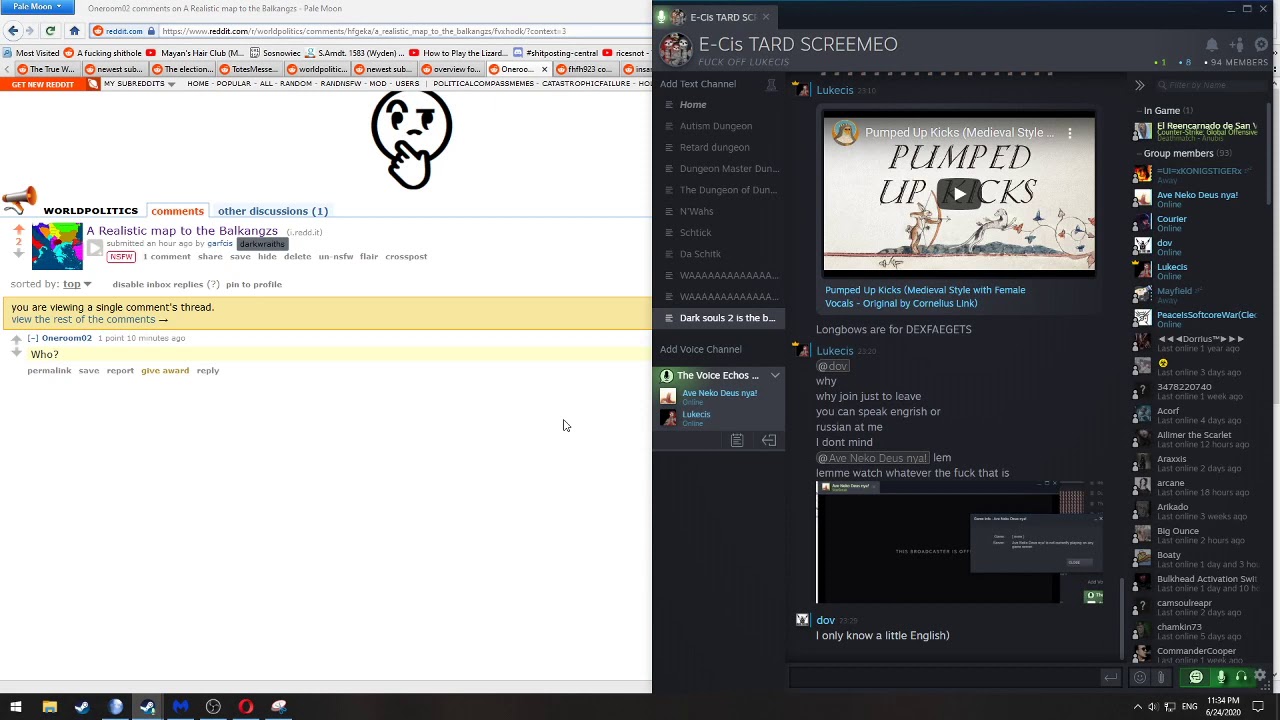1280x720 pixels.
Task: Open group settings gear in Steam chat header
Action: click(1261, 45)
